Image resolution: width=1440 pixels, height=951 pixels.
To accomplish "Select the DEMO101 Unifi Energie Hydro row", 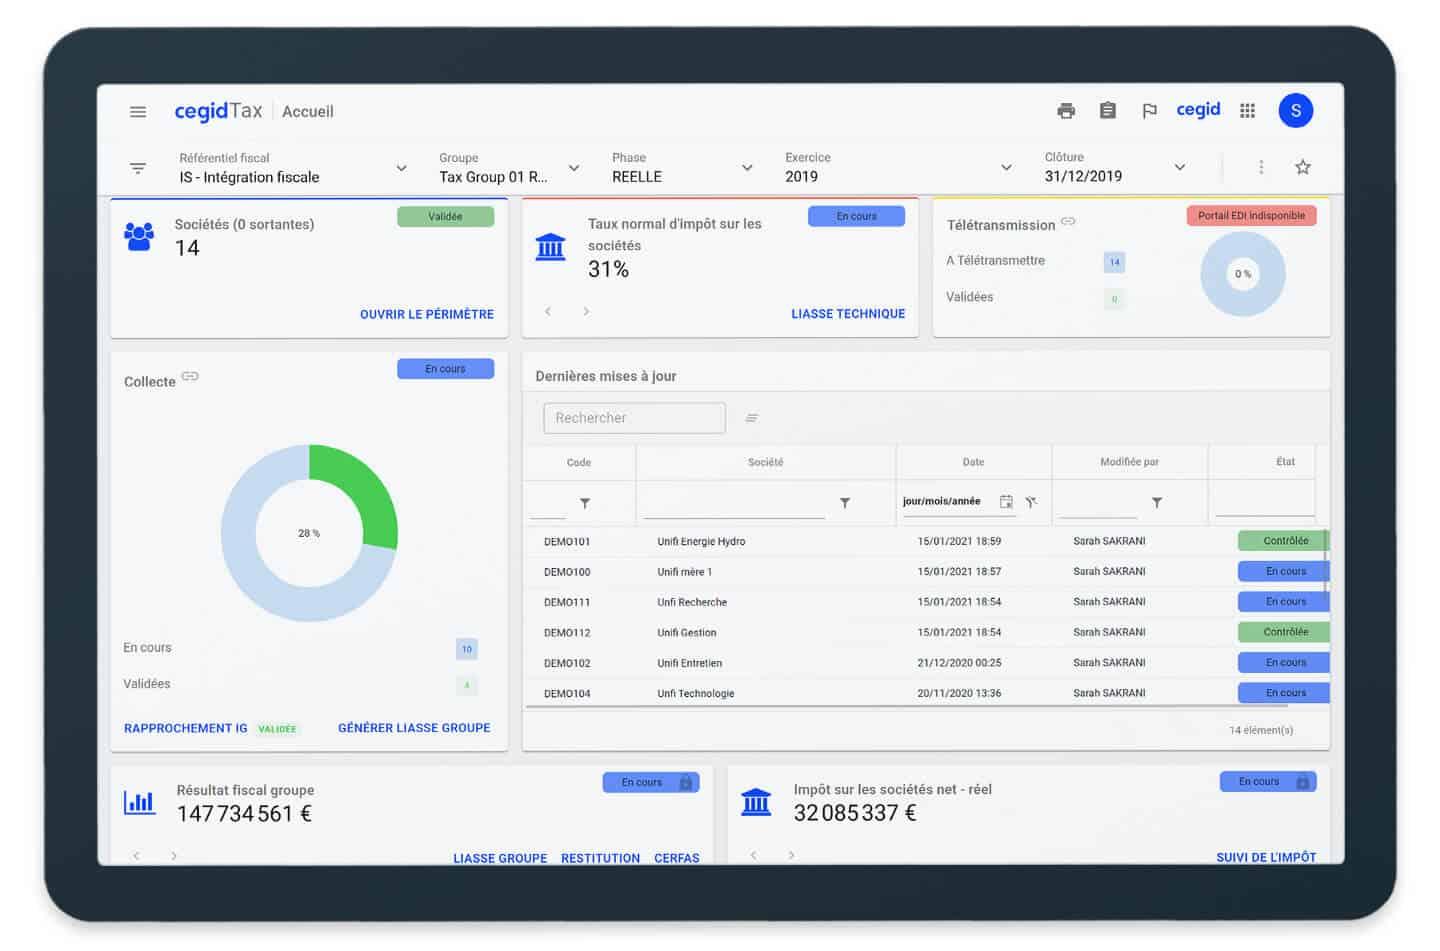I will pyautogui.click(x=700, y=541).
